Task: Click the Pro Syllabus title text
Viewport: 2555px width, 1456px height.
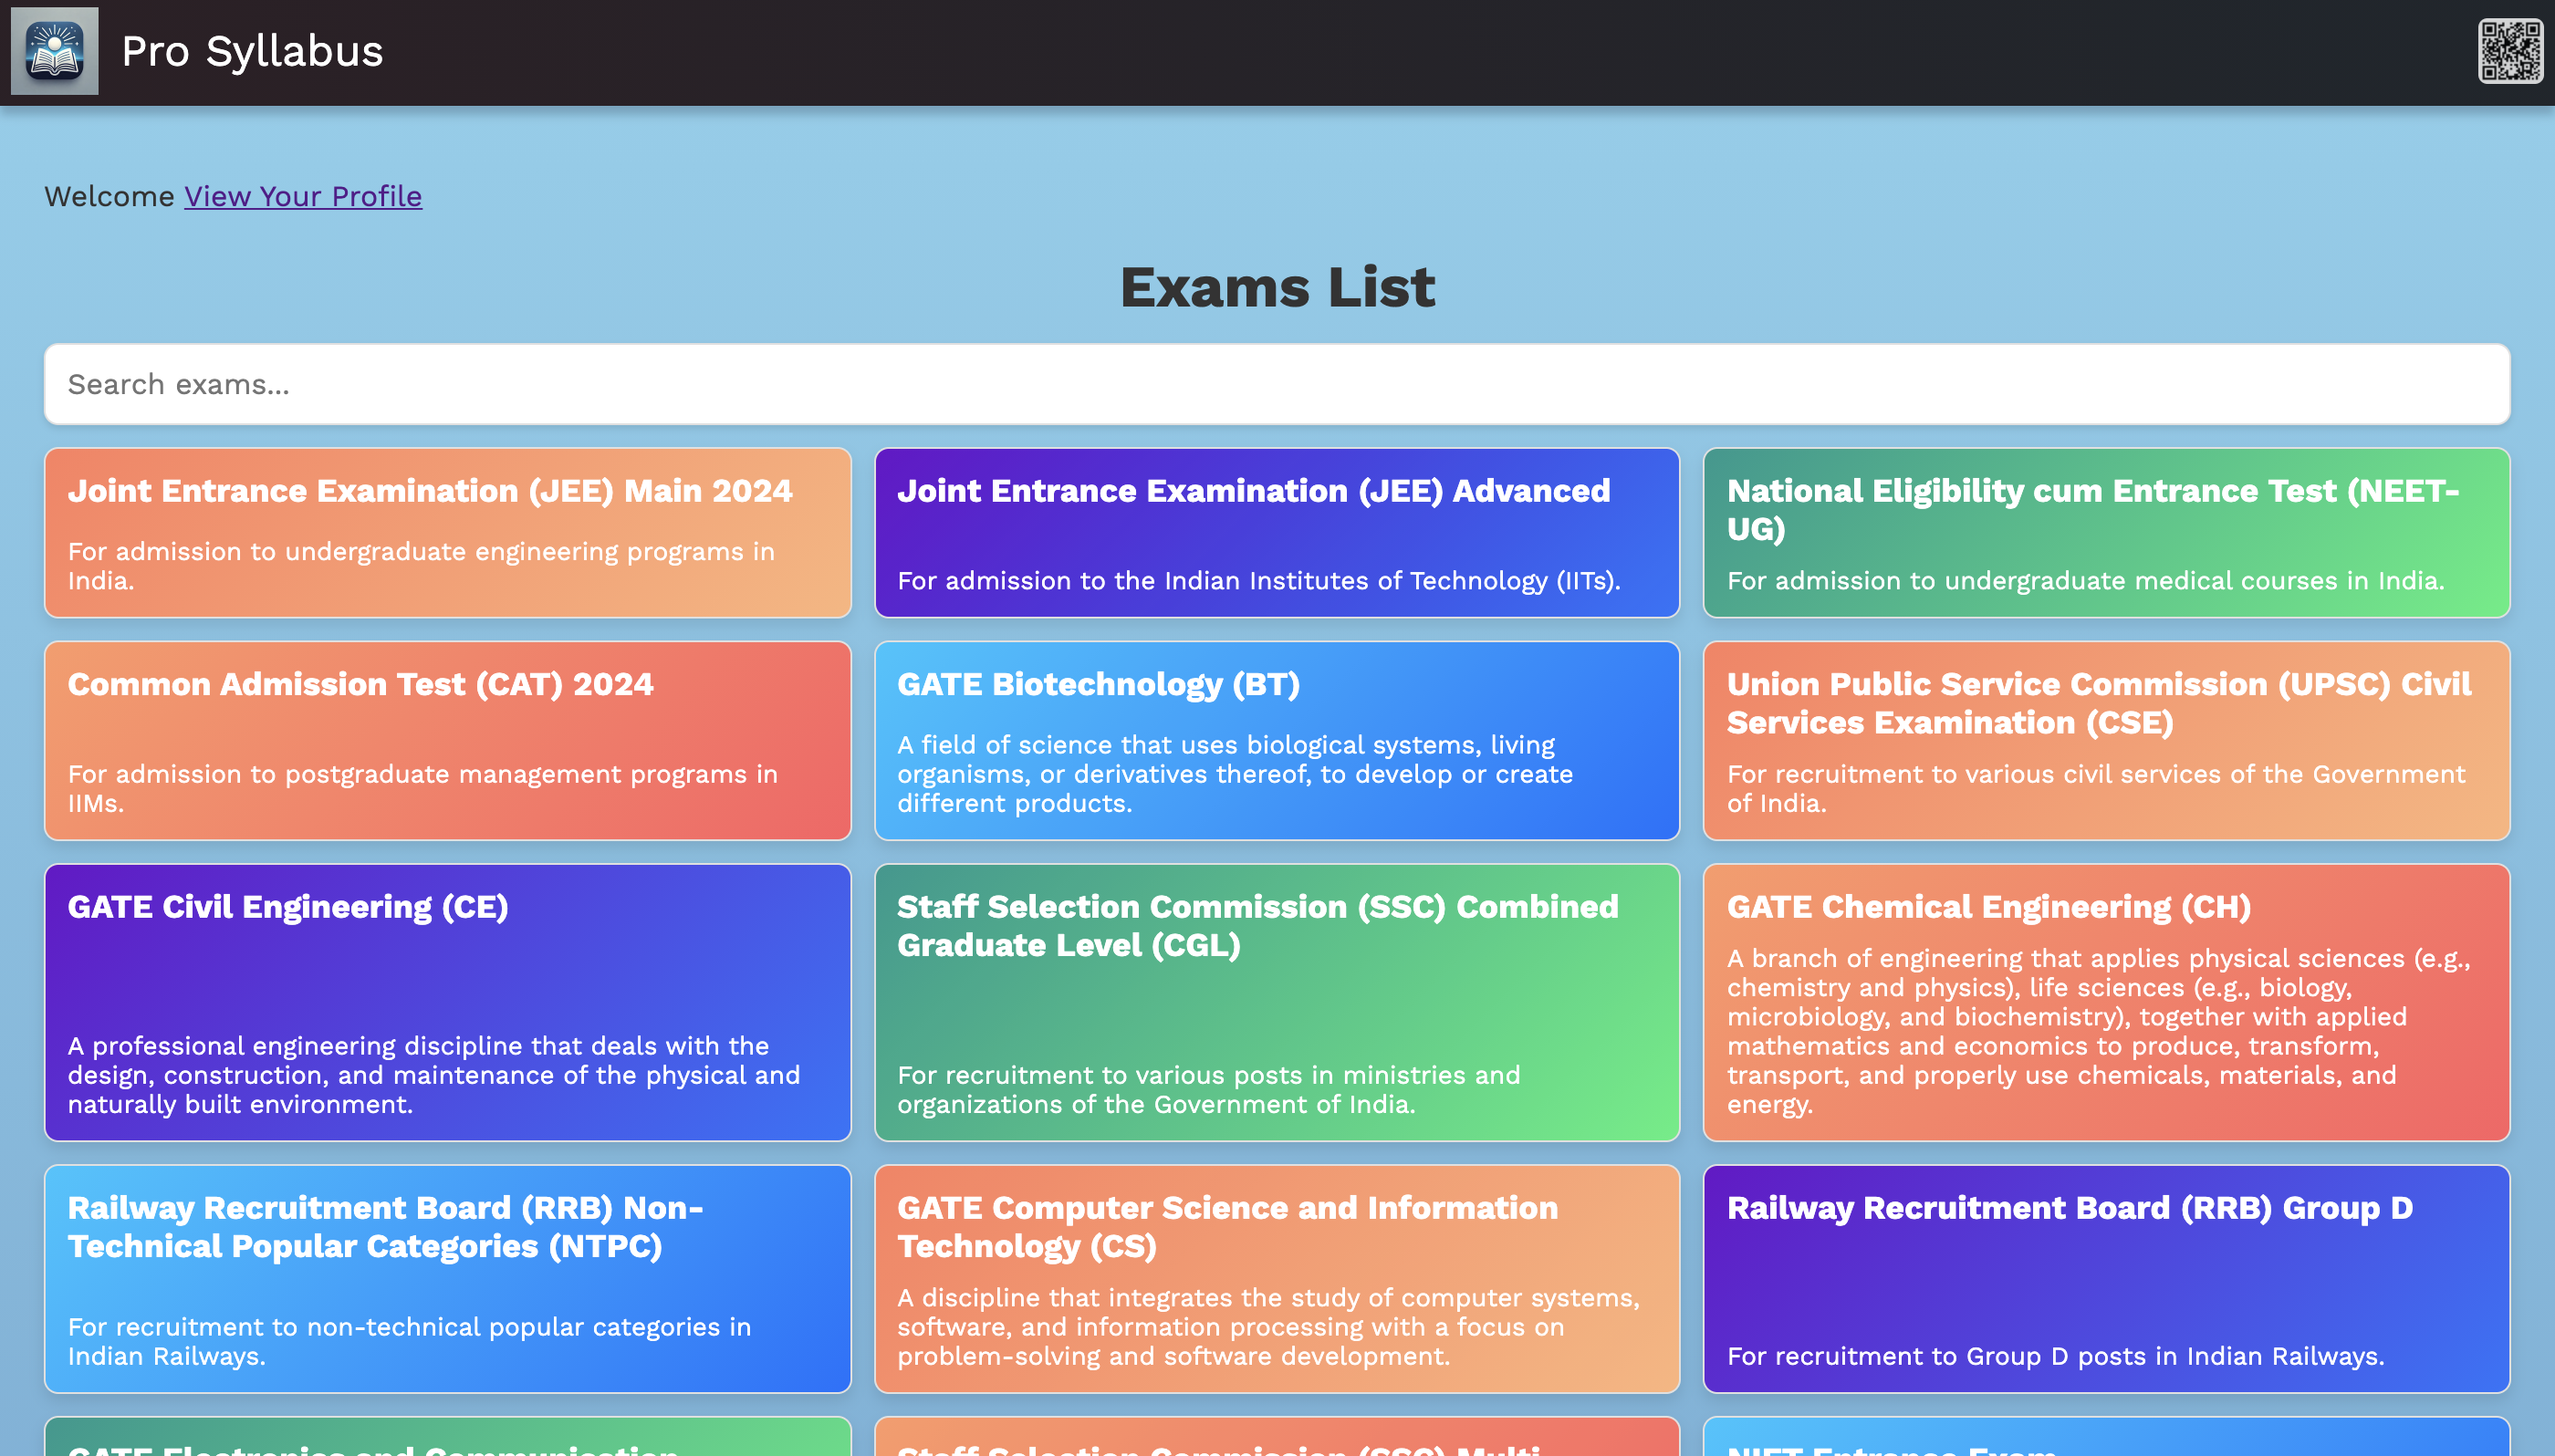Action: coord(252,51)
